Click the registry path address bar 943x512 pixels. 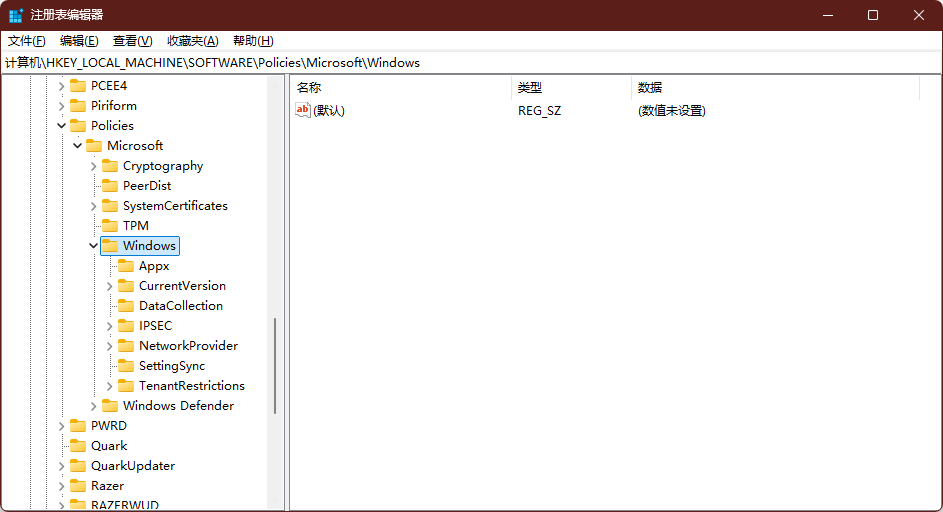(x=472, y=63)
